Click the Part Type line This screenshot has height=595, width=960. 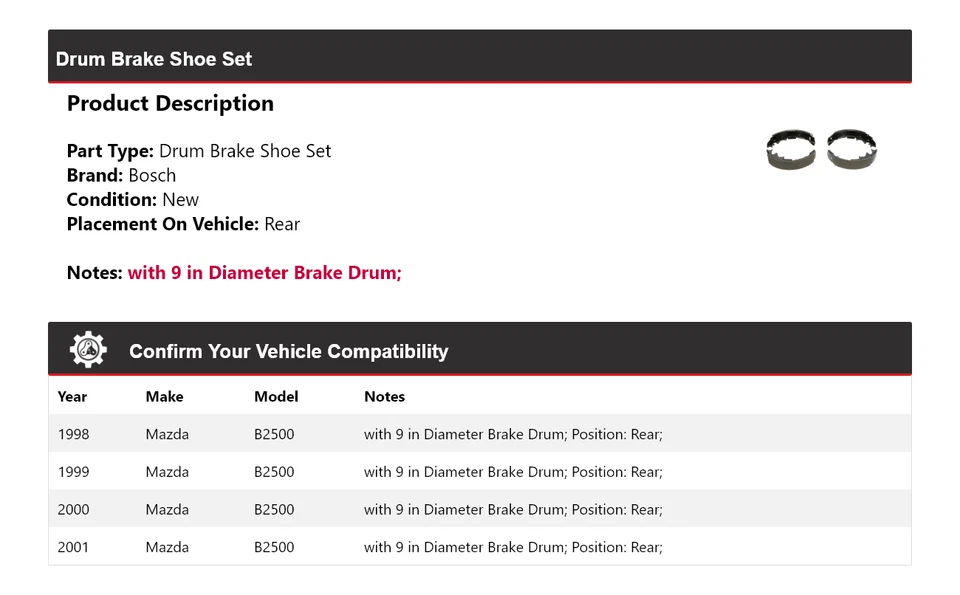click(198, 151)
